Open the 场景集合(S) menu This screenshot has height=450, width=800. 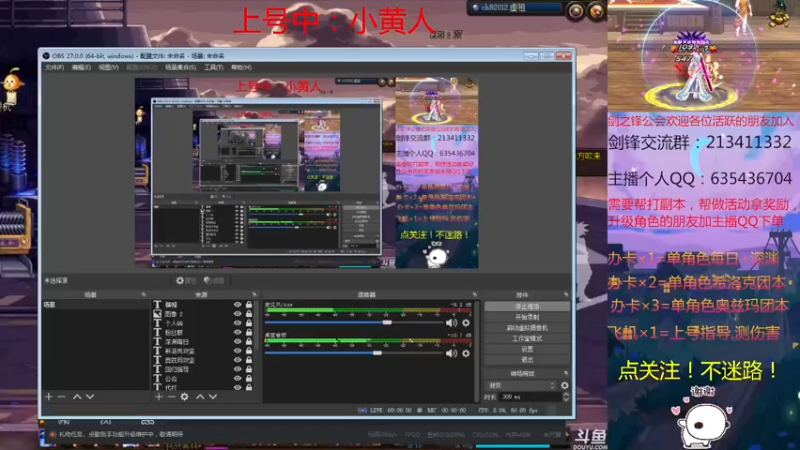tap(180, 67)
